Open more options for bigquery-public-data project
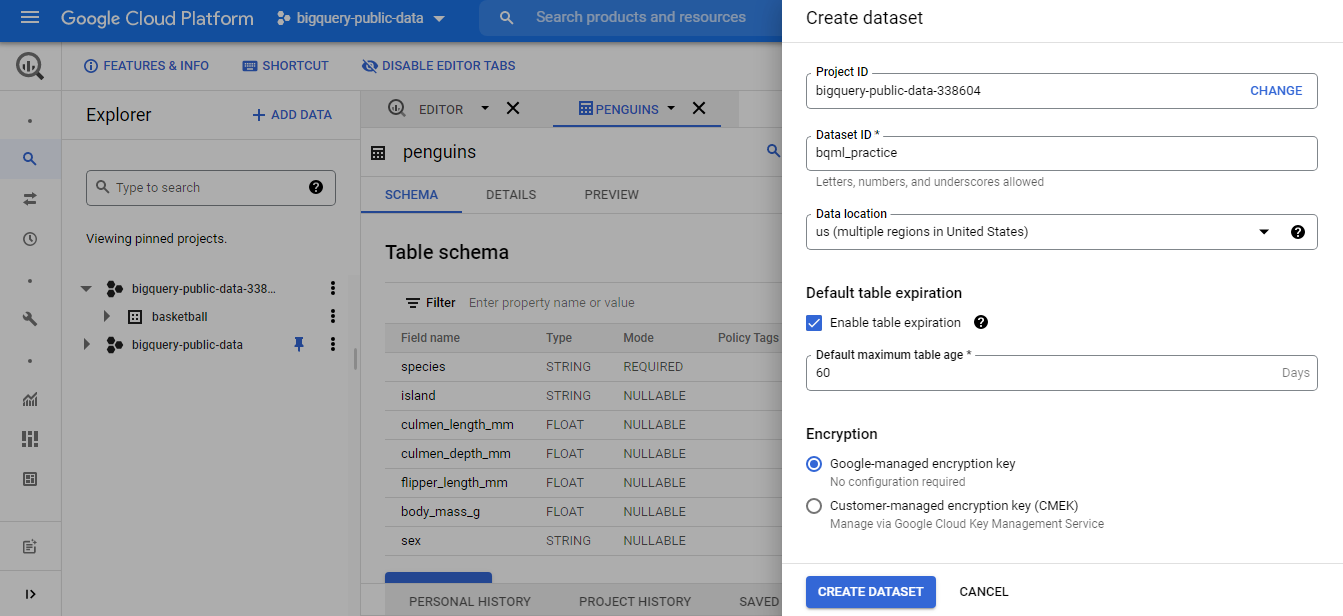1343x616 pixels. point(333,345)
